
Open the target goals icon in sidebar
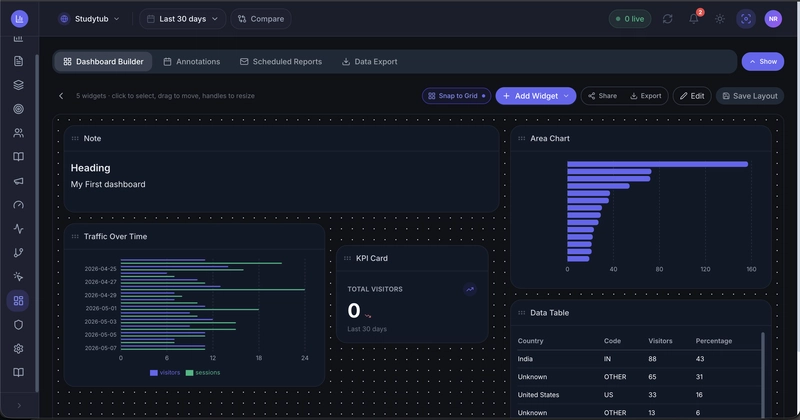pyautogui.click(x=18, y=109)
